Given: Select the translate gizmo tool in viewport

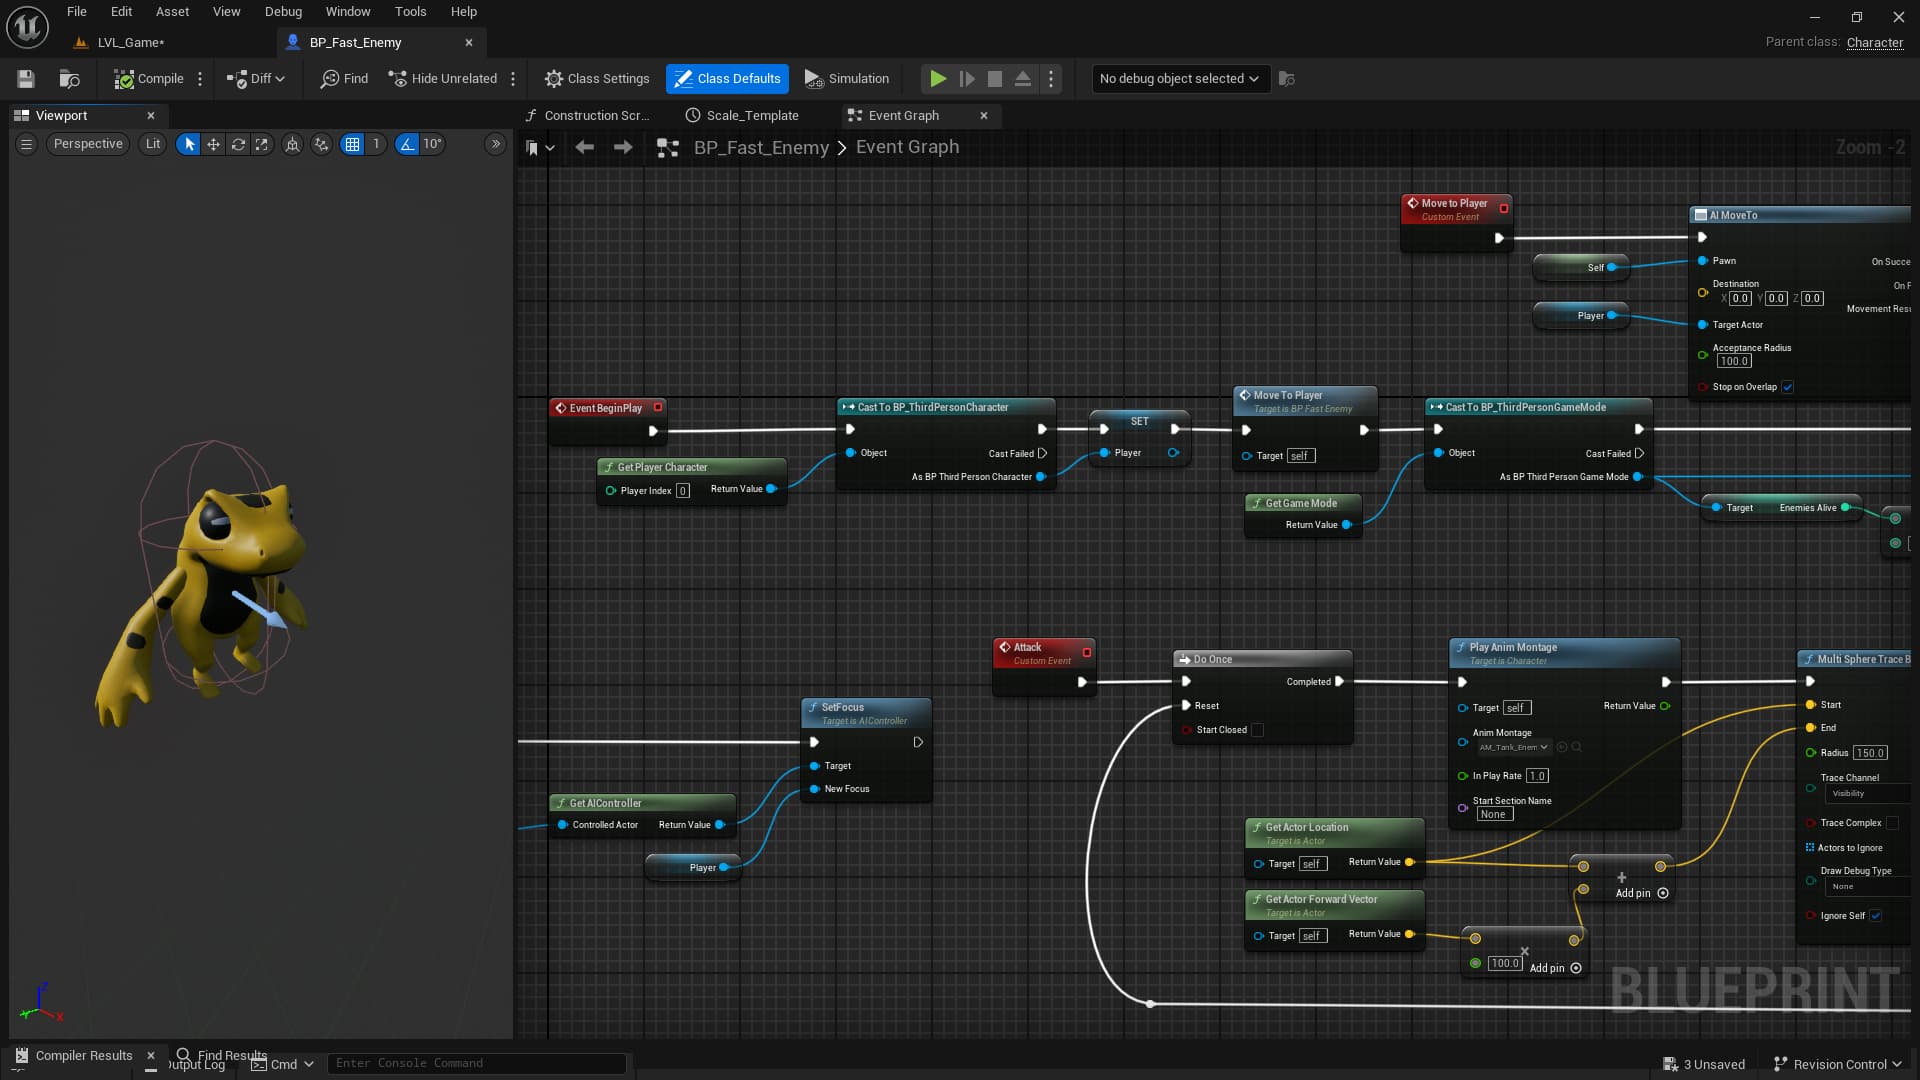Looking at the screenshot, I should coord(213,144).
